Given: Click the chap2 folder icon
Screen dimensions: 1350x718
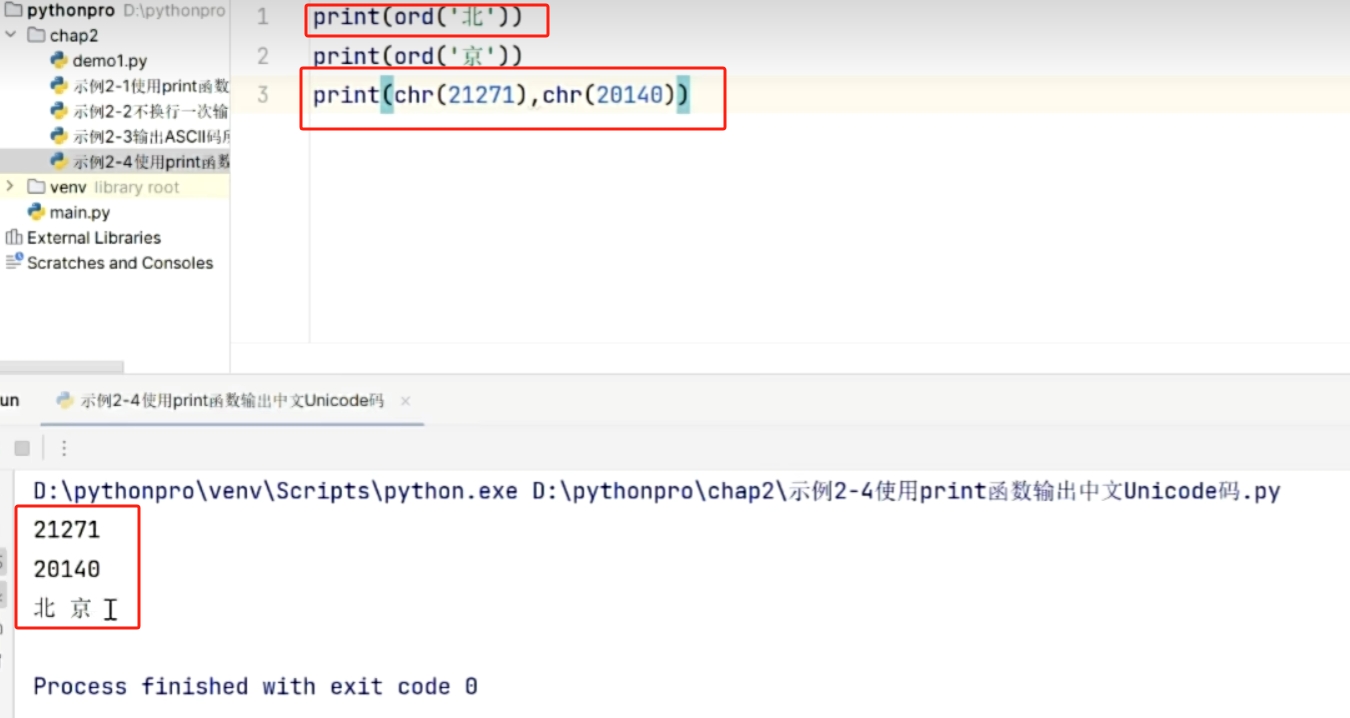Looking at the screenshot, I should pos(36,36).
